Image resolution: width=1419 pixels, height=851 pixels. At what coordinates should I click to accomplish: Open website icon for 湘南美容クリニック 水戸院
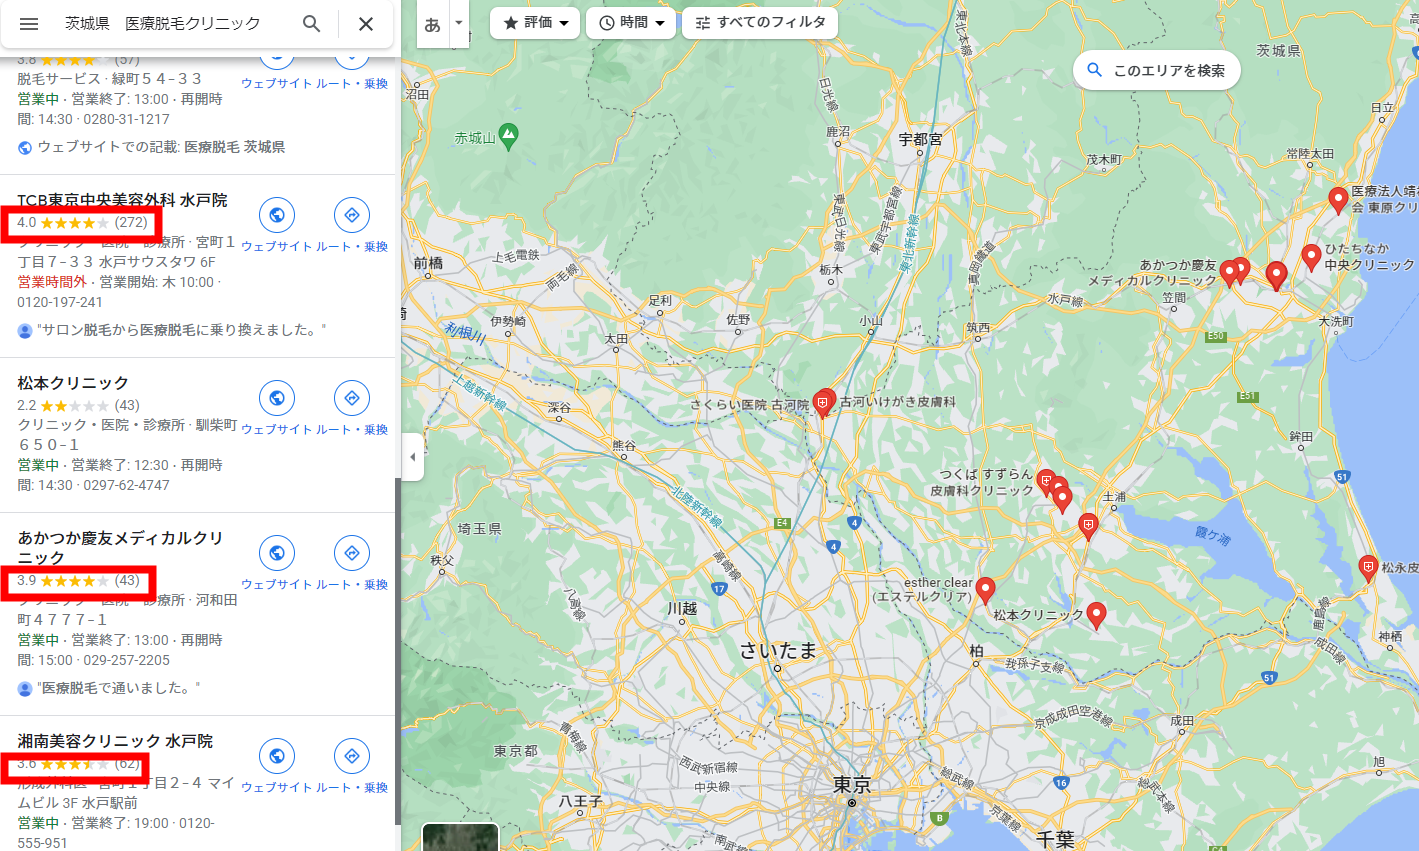277,756
